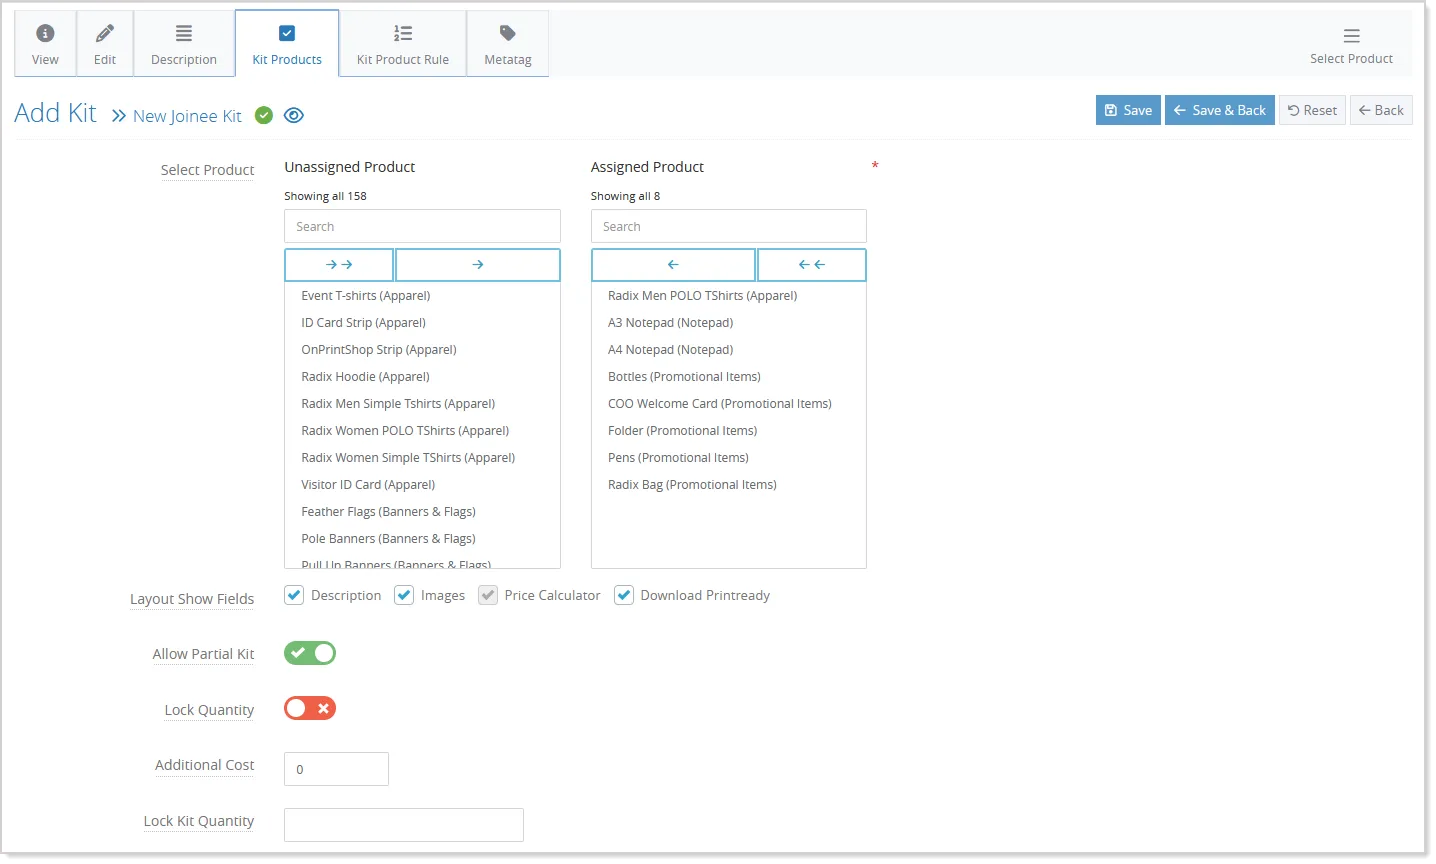
Task: Click the Save button
Action: (1128, 110)
